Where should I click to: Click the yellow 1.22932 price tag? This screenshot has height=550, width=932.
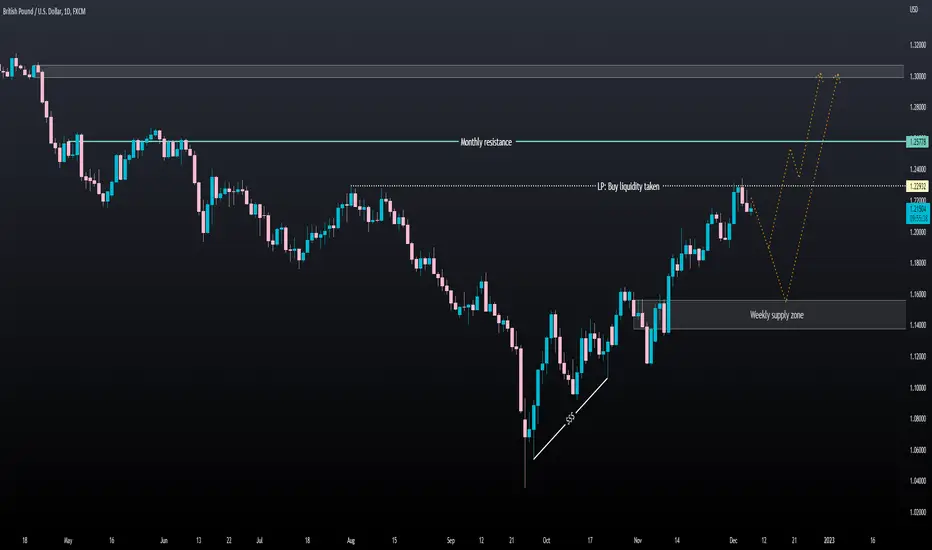tap(918, 186)
